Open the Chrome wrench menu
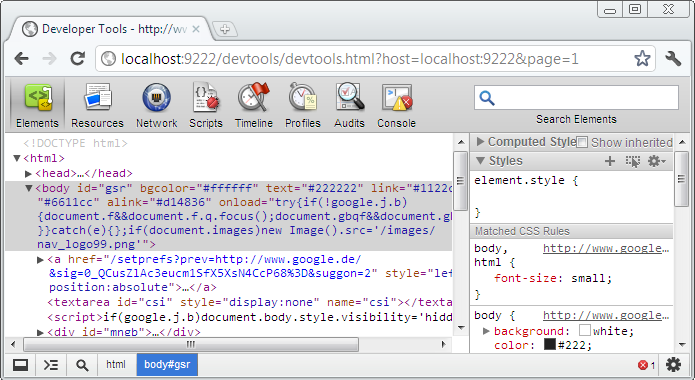The height and width of the screenshot is (380, 695). click(673, 58)
